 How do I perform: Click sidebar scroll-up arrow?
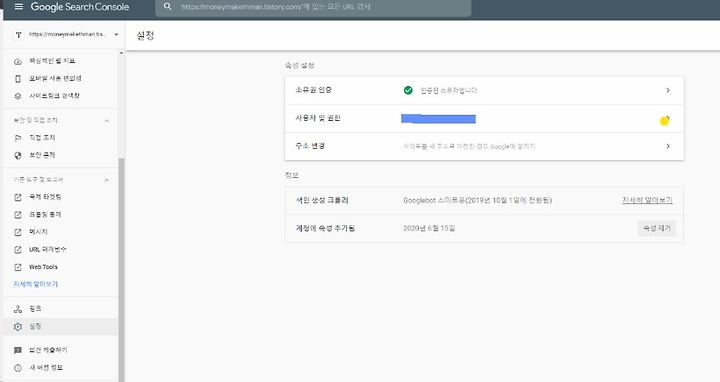(x=121, y=53)
